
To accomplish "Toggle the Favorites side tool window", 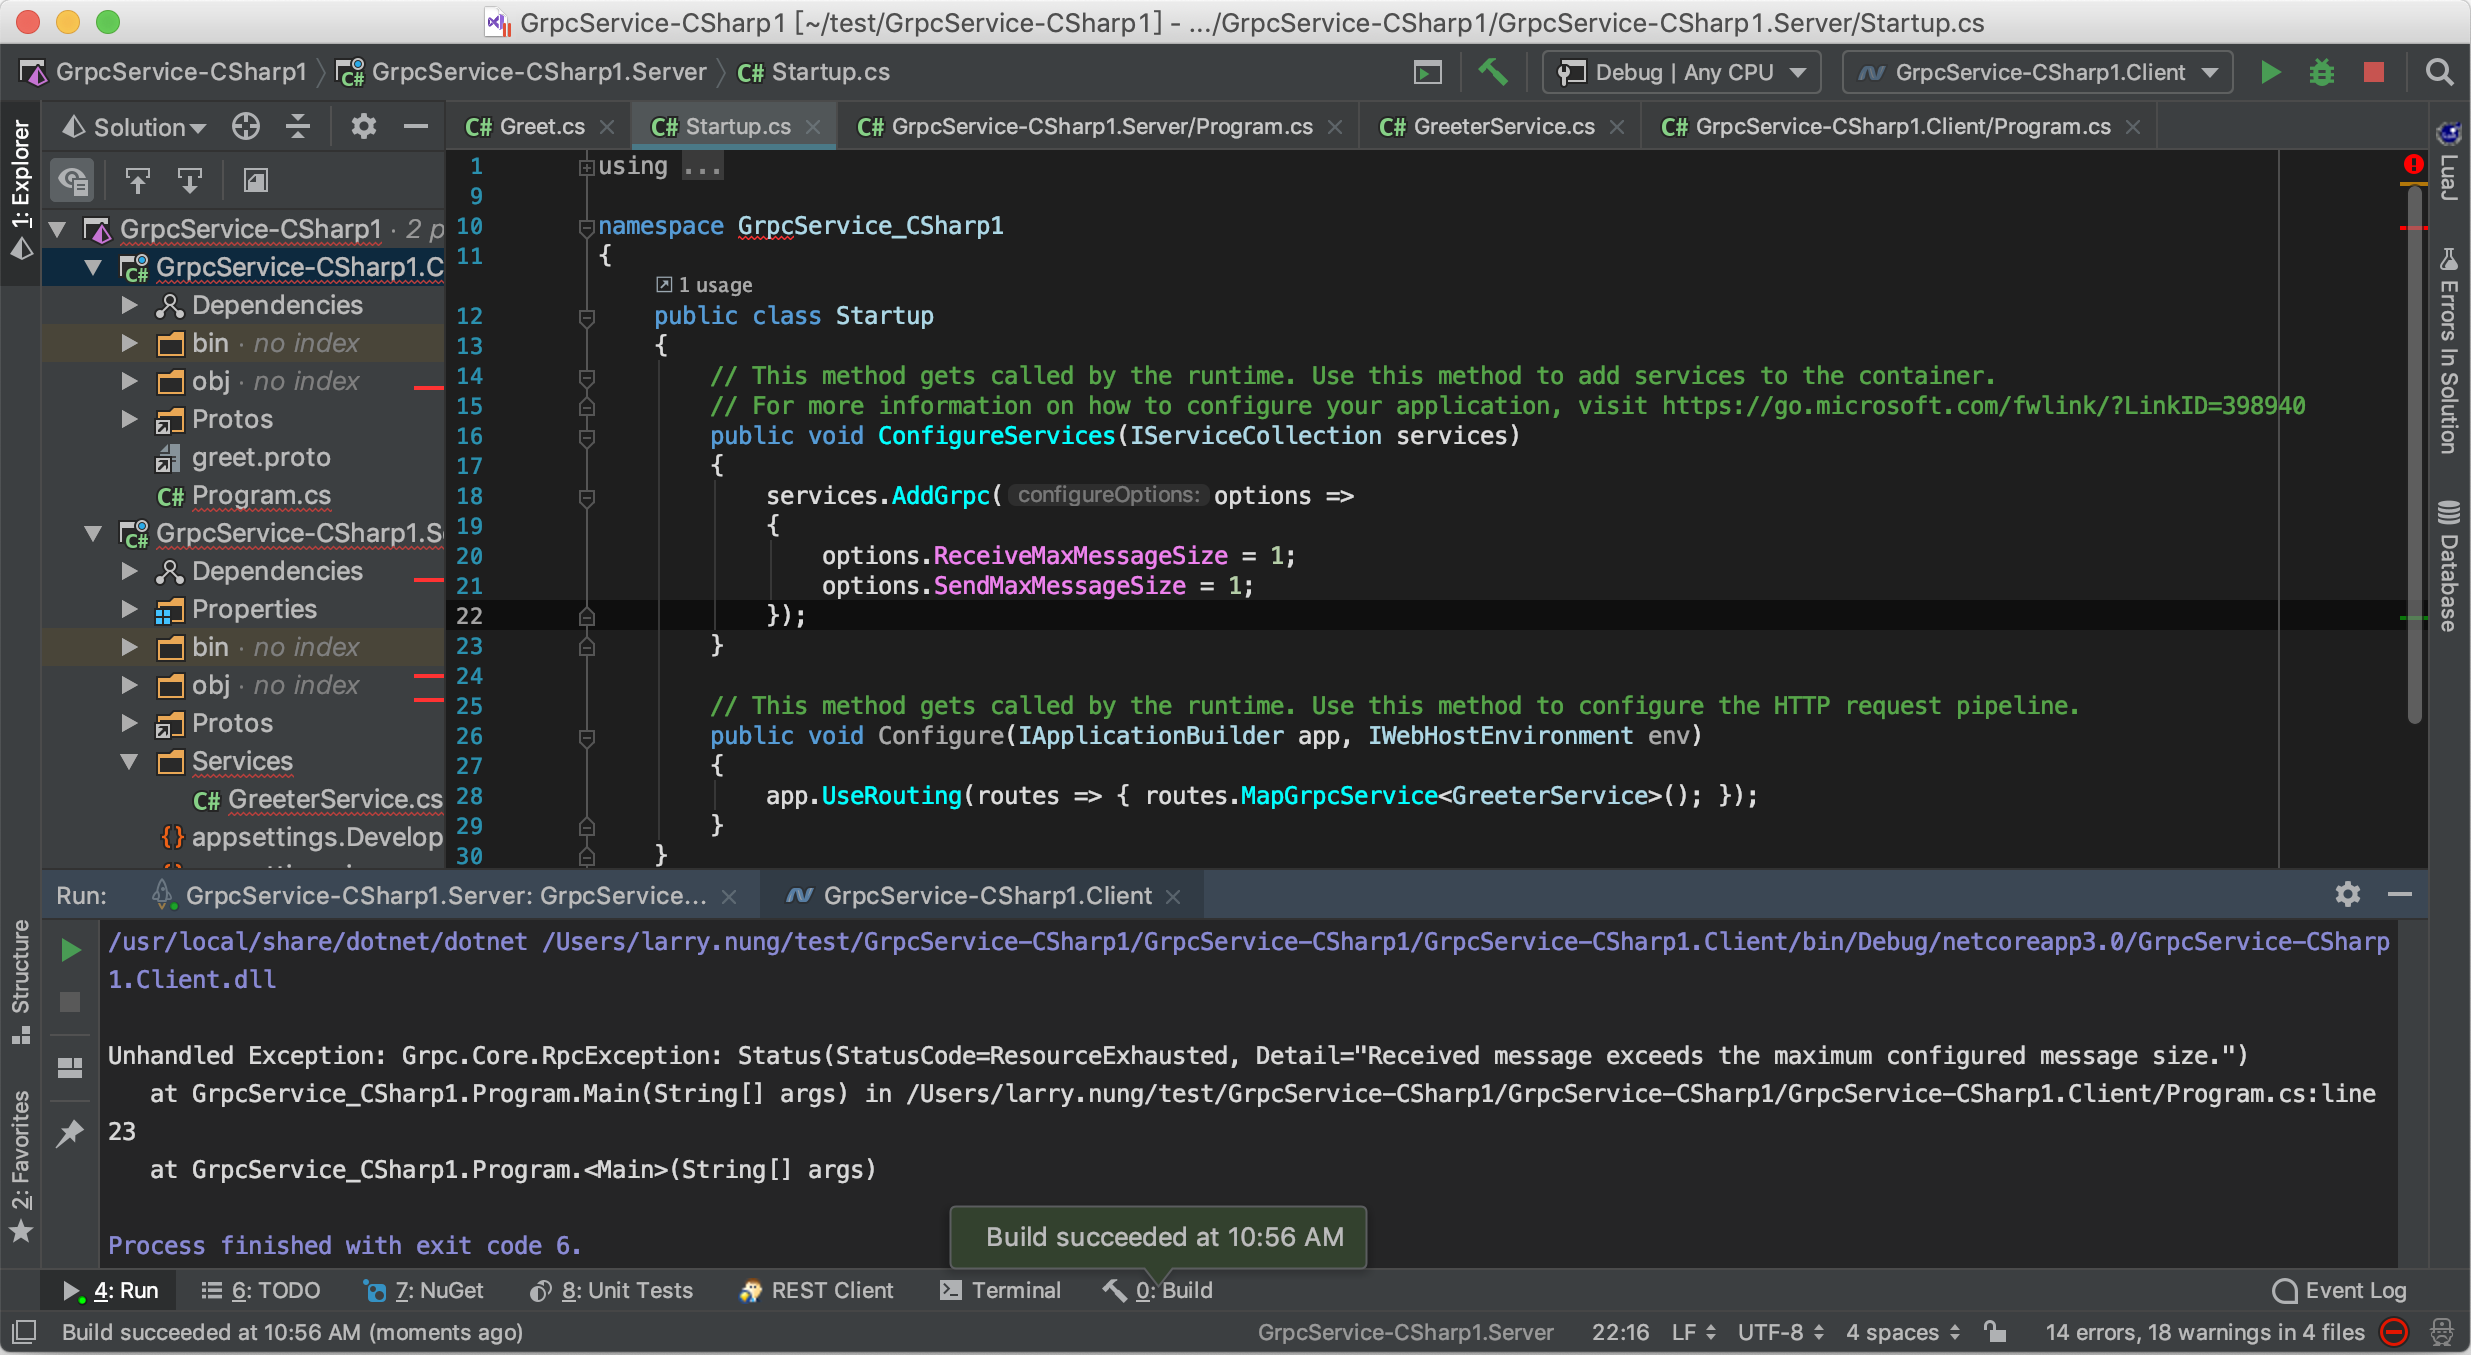I will (21, 1166).
